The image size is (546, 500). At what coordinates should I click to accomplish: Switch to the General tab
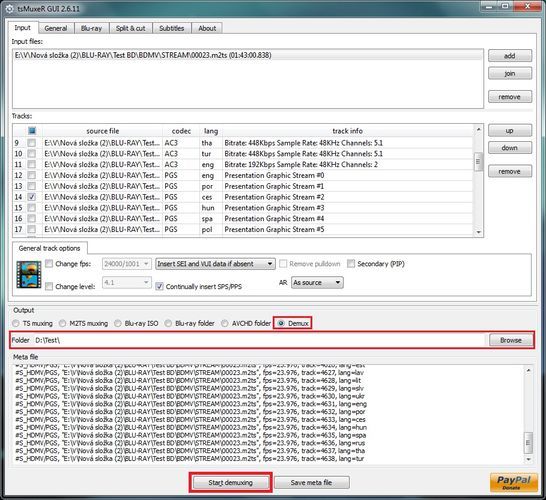56,28
